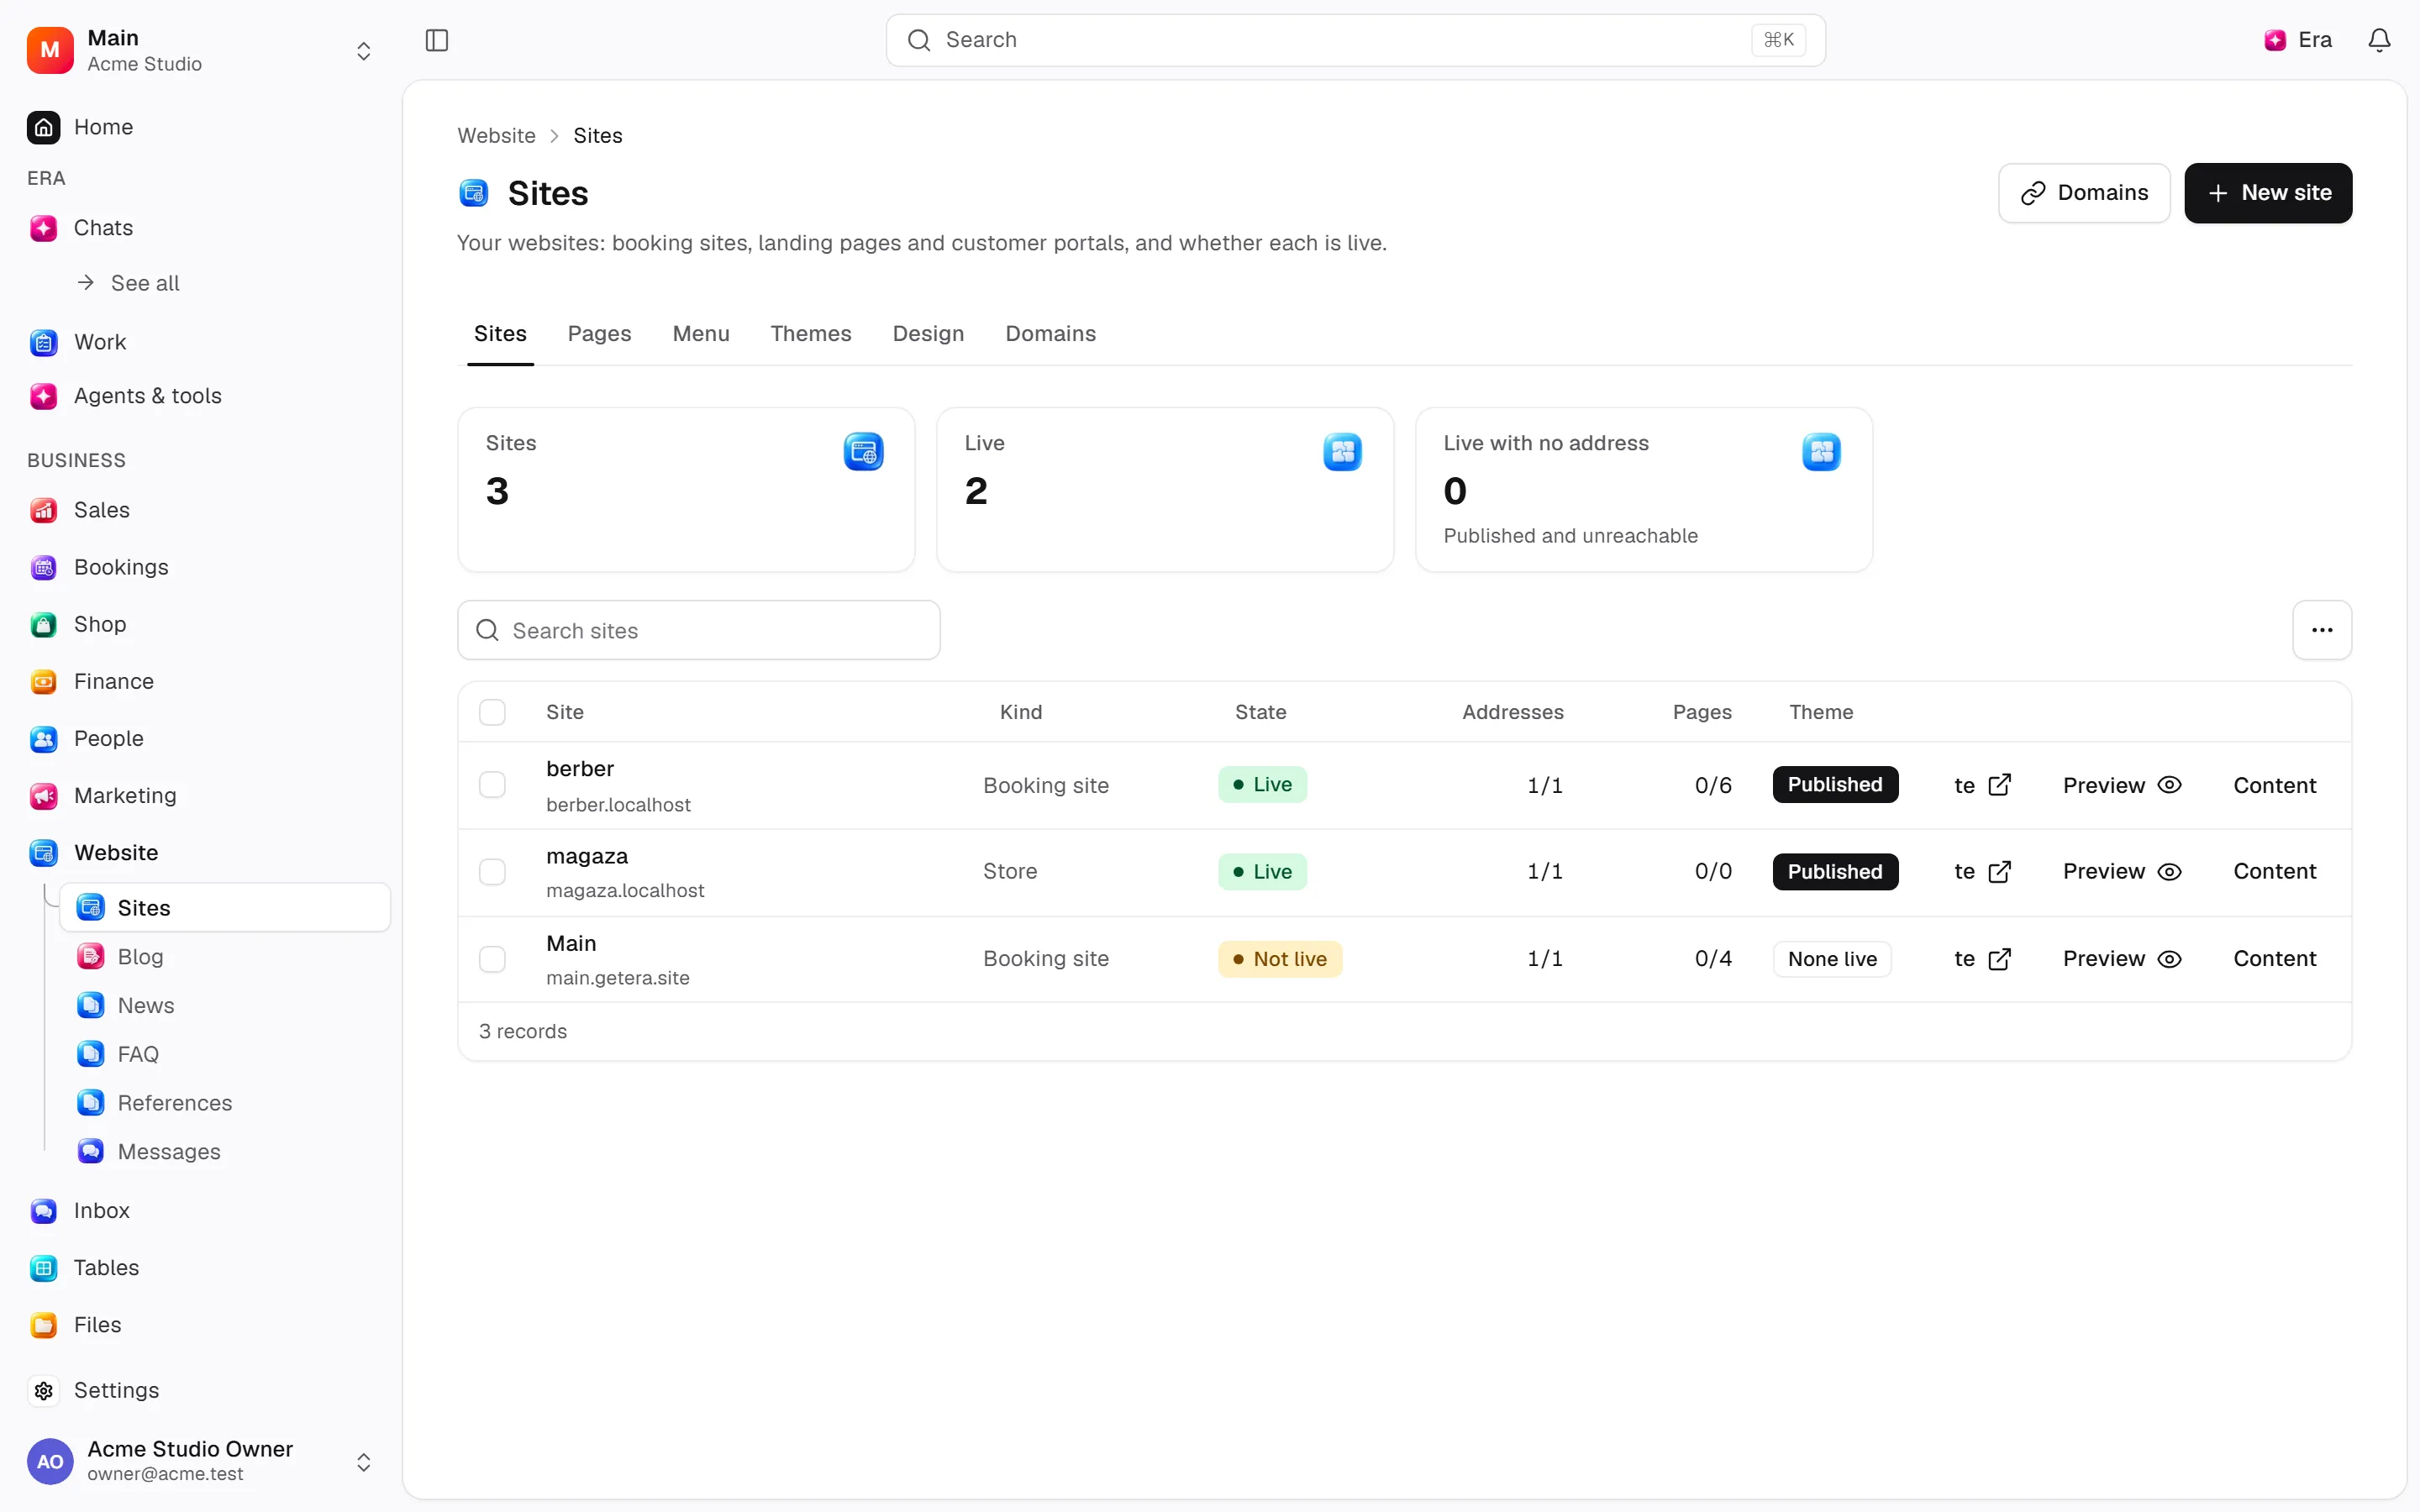Screen dimensions: 2420x1512
Task: Open table options three-dot menu
Action: [x=2322, y=630]
